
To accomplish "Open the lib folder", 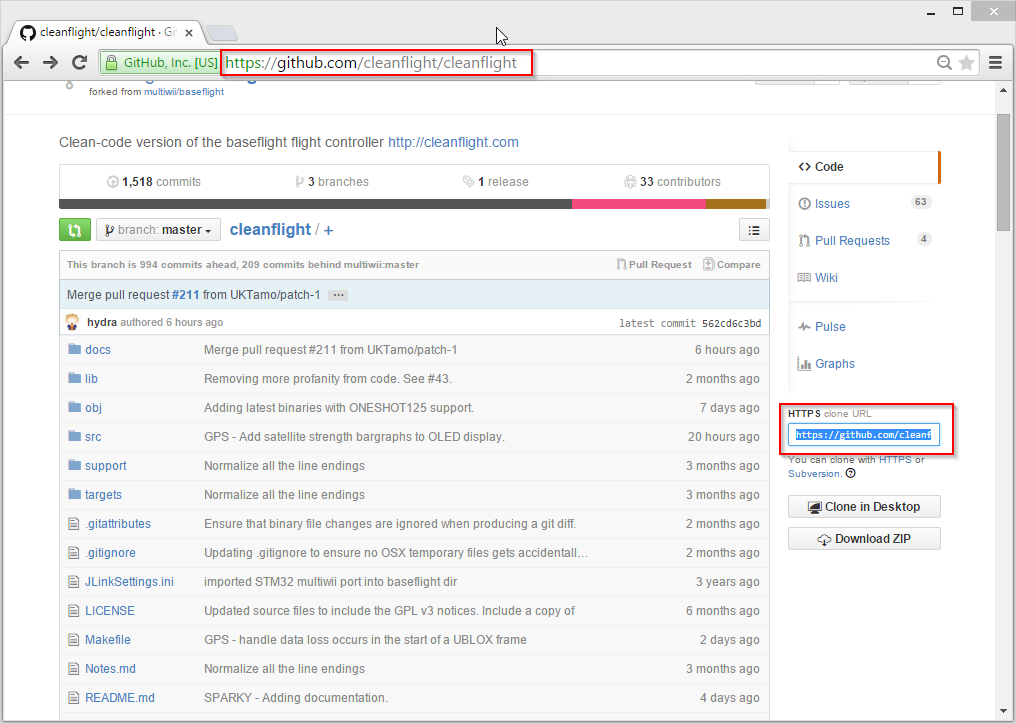I will pos(91,379).
